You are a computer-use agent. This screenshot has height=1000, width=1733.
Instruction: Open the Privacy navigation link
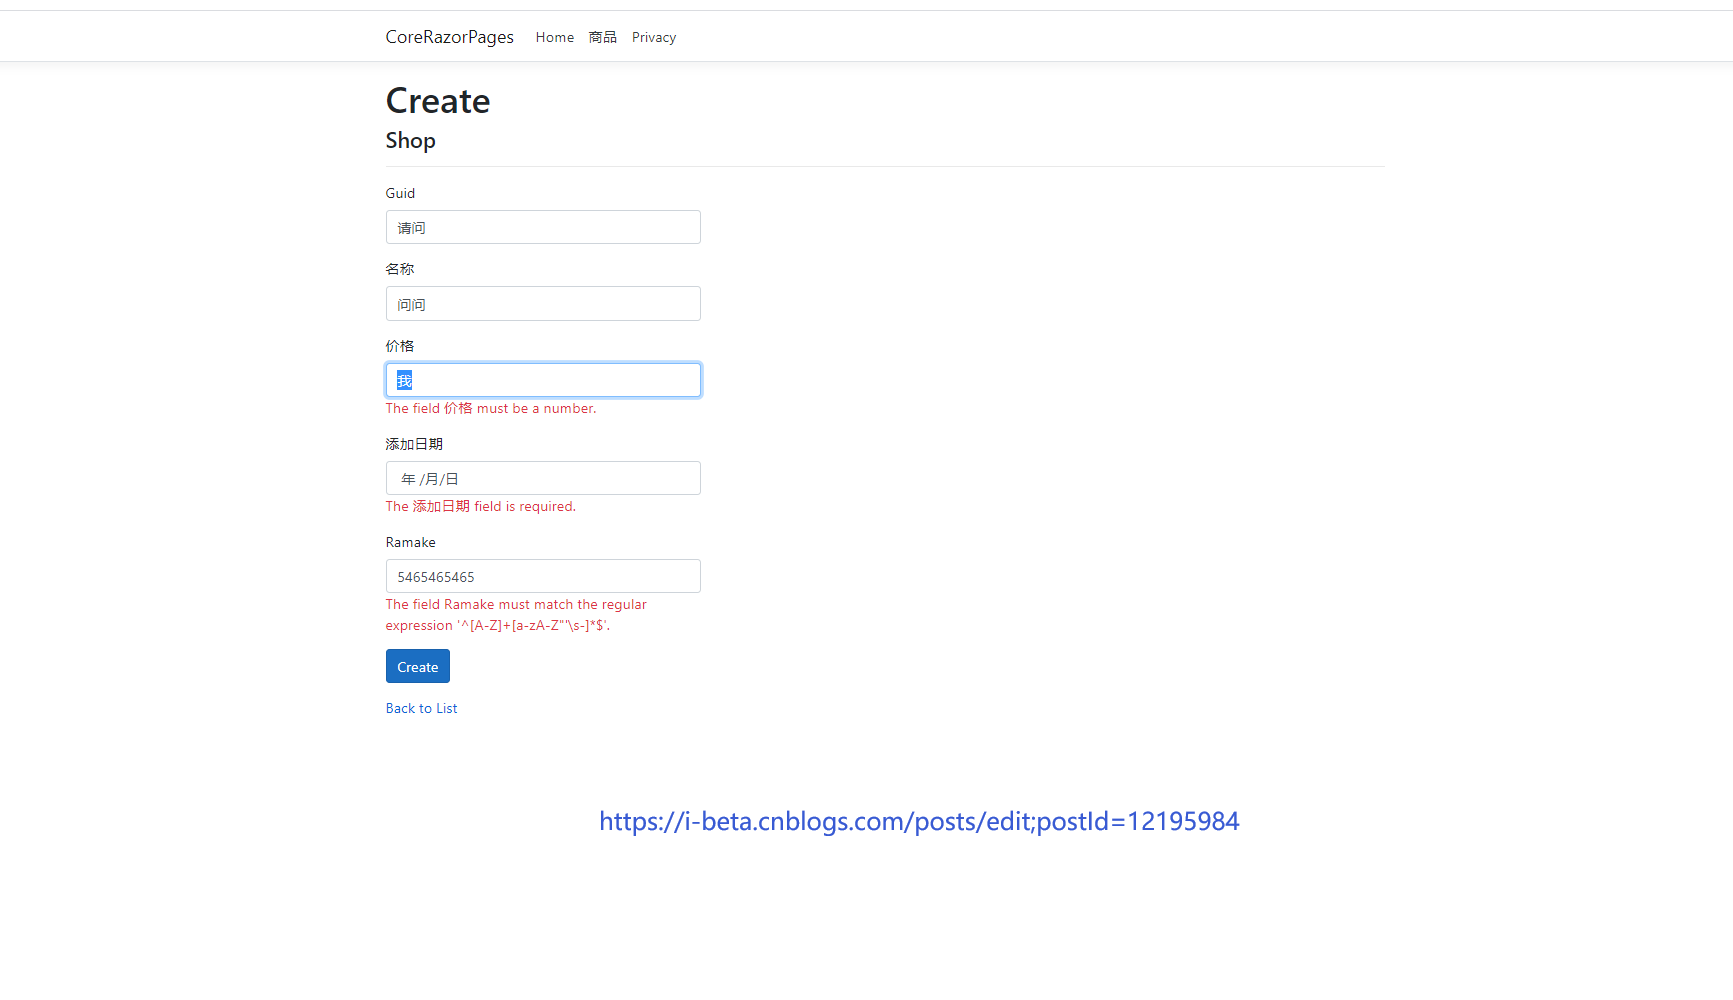653,37
